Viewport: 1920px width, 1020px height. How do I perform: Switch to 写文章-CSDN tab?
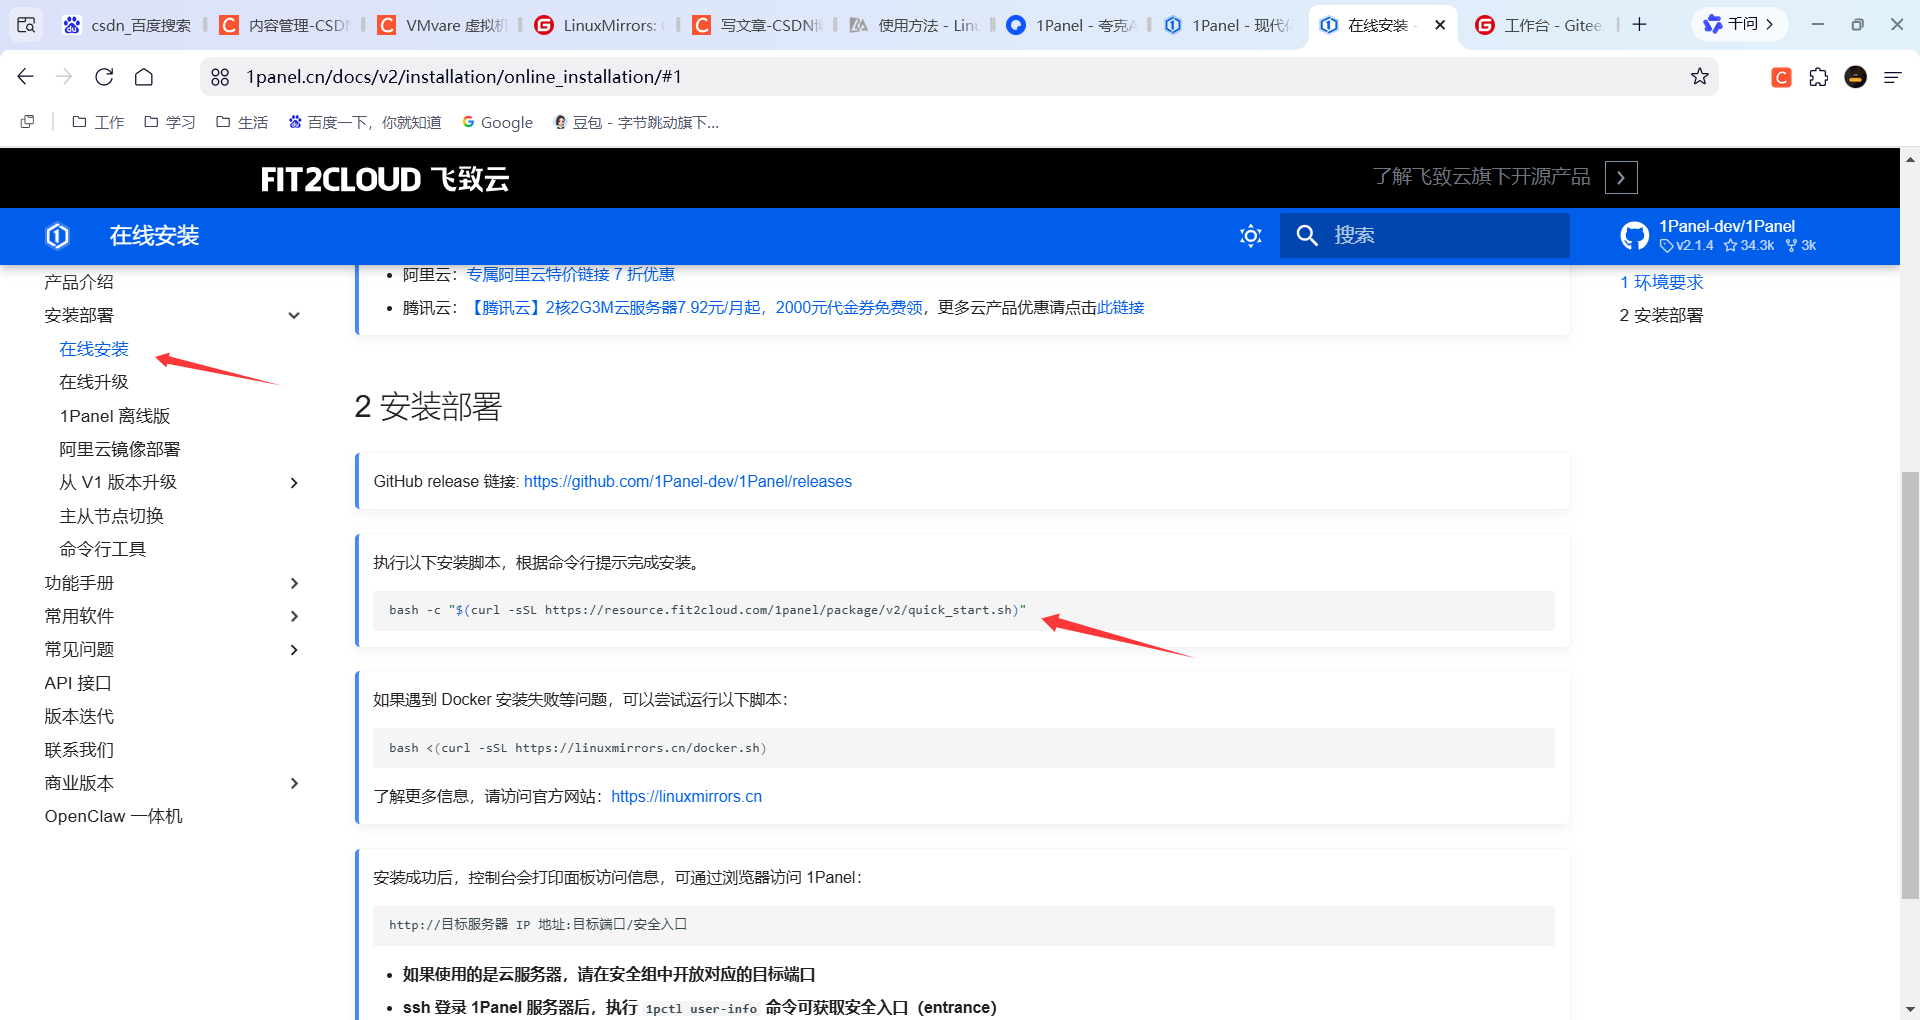pyautogui.click(x=756, y=25)
